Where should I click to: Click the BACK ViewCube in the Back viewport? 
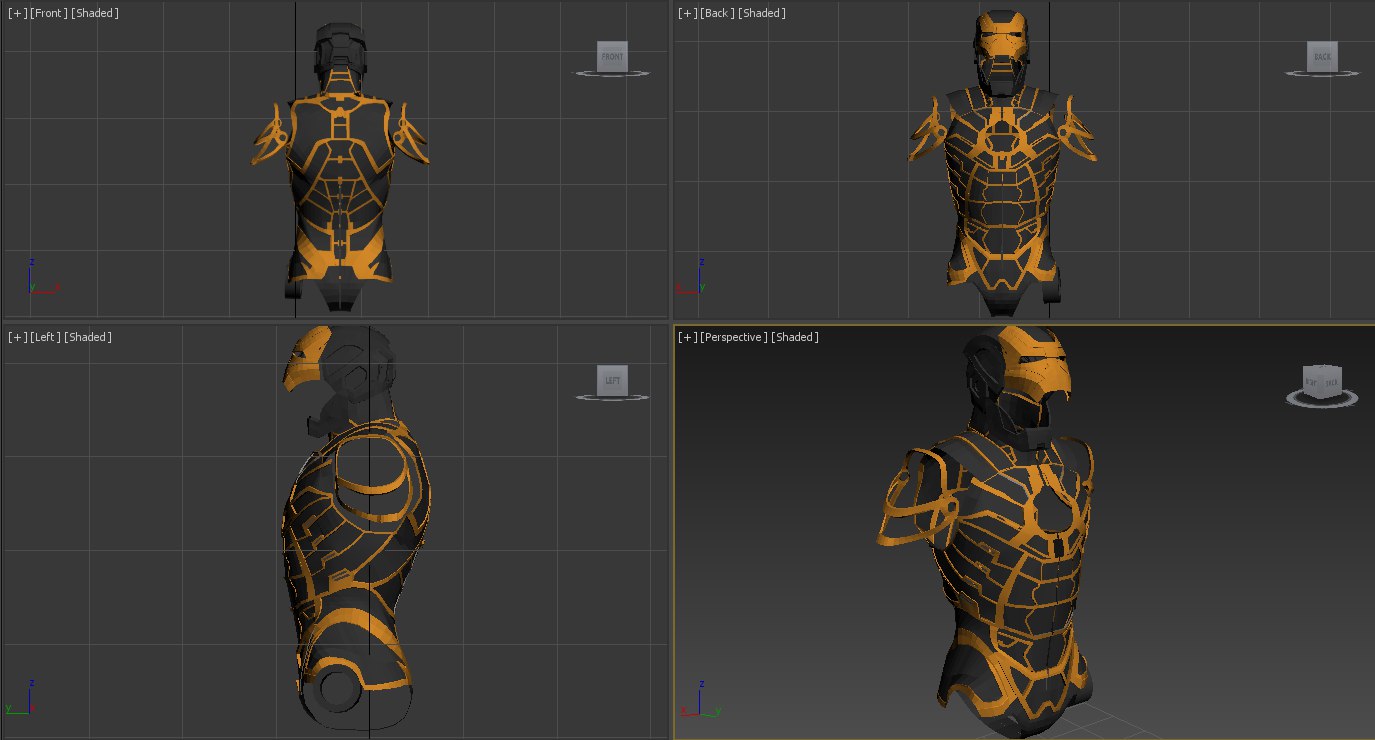[1322, 57]
